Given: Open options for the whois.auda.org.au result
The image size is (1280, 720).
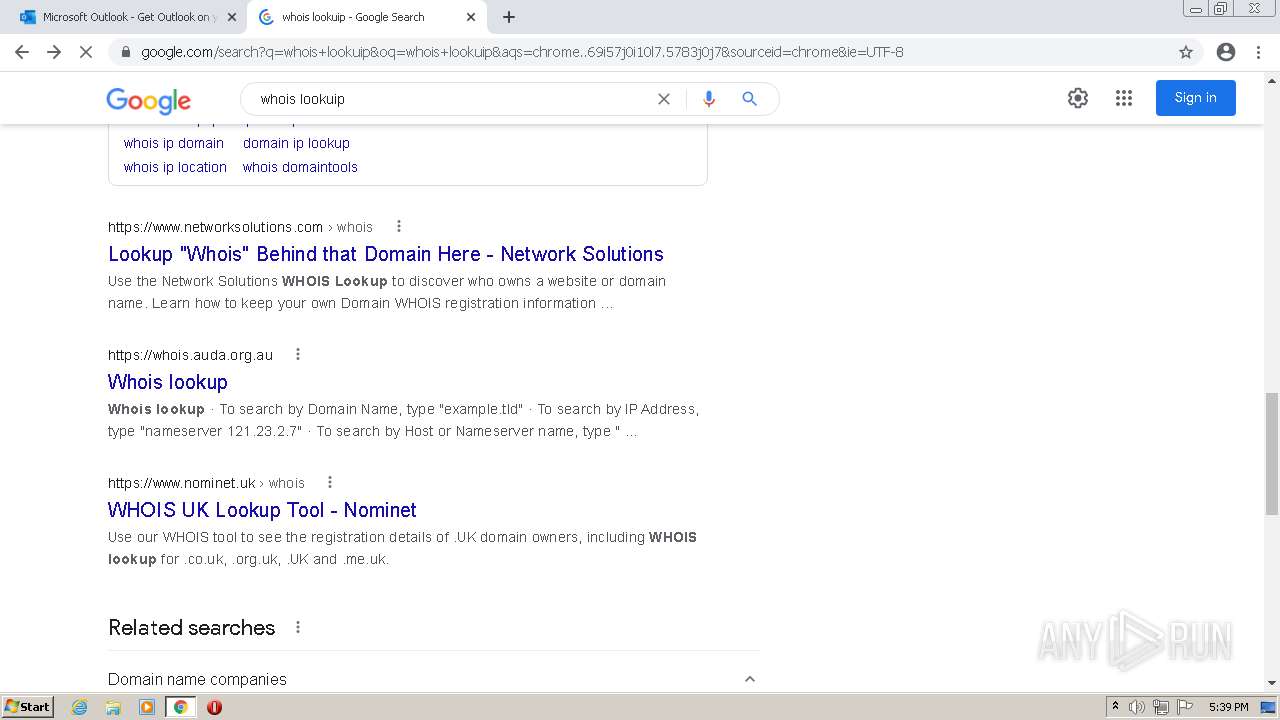Looking at the screenshot, I should point(297,354).
